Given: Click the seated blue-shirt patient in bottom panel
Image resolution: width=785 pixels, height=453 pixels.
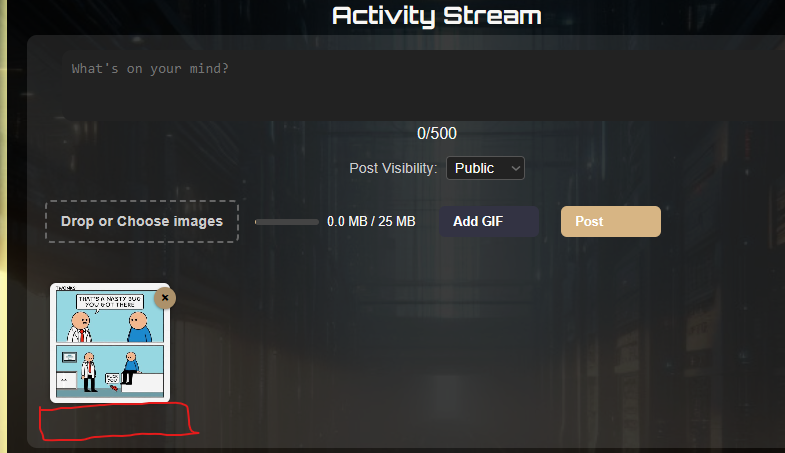Looking at the screenshot, I should [x=131, y=367].
